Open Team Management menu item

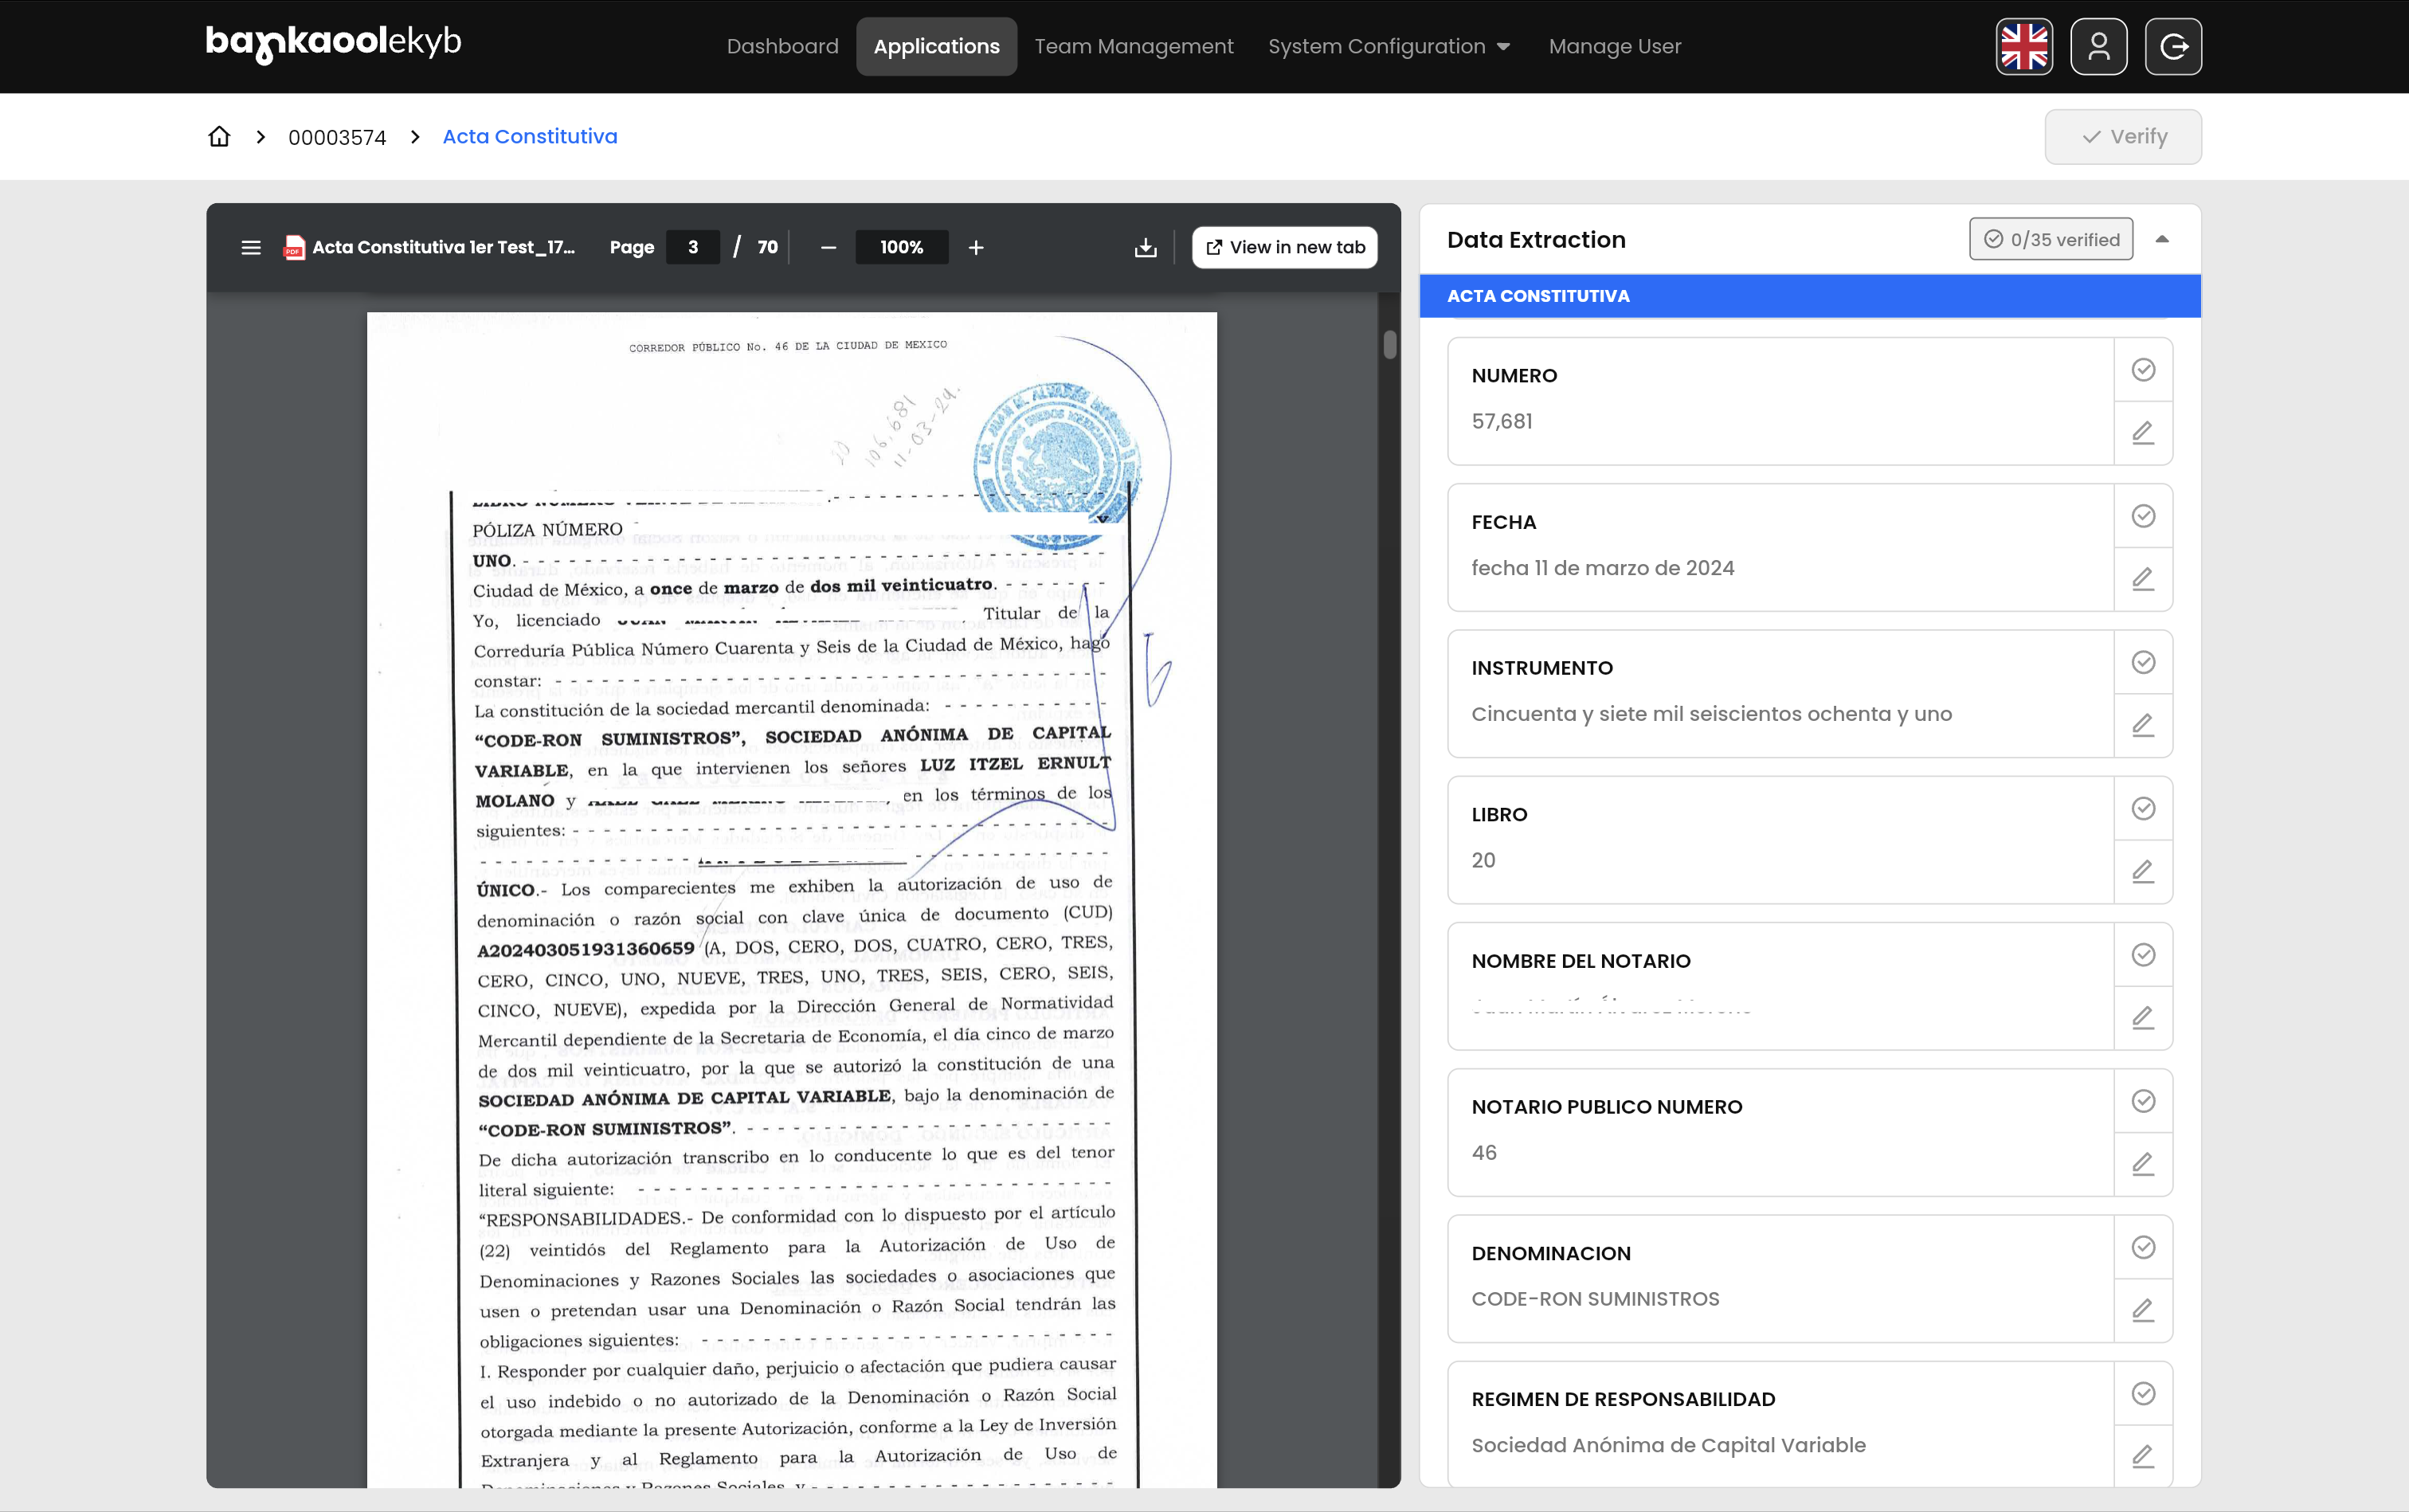click(1133, 46)
